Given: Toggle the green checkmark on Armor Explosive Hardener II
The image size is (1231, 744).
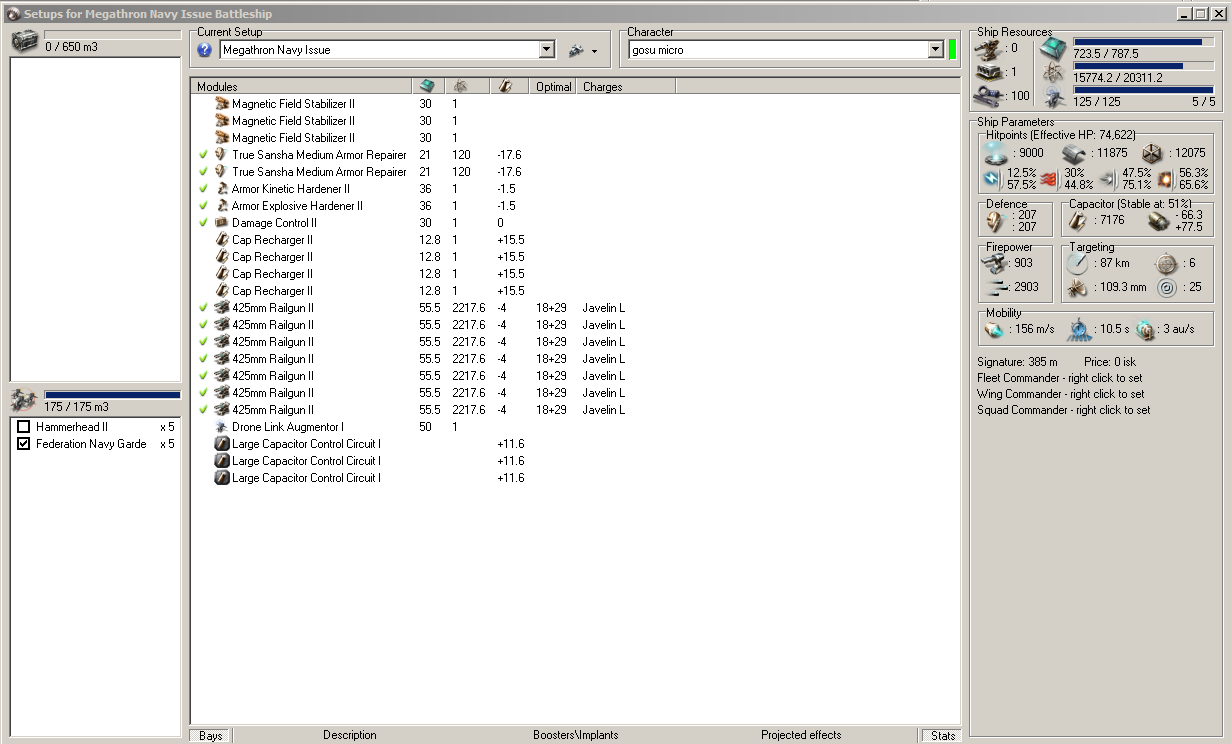Looking at the screenshot, I should pos(204,206).
